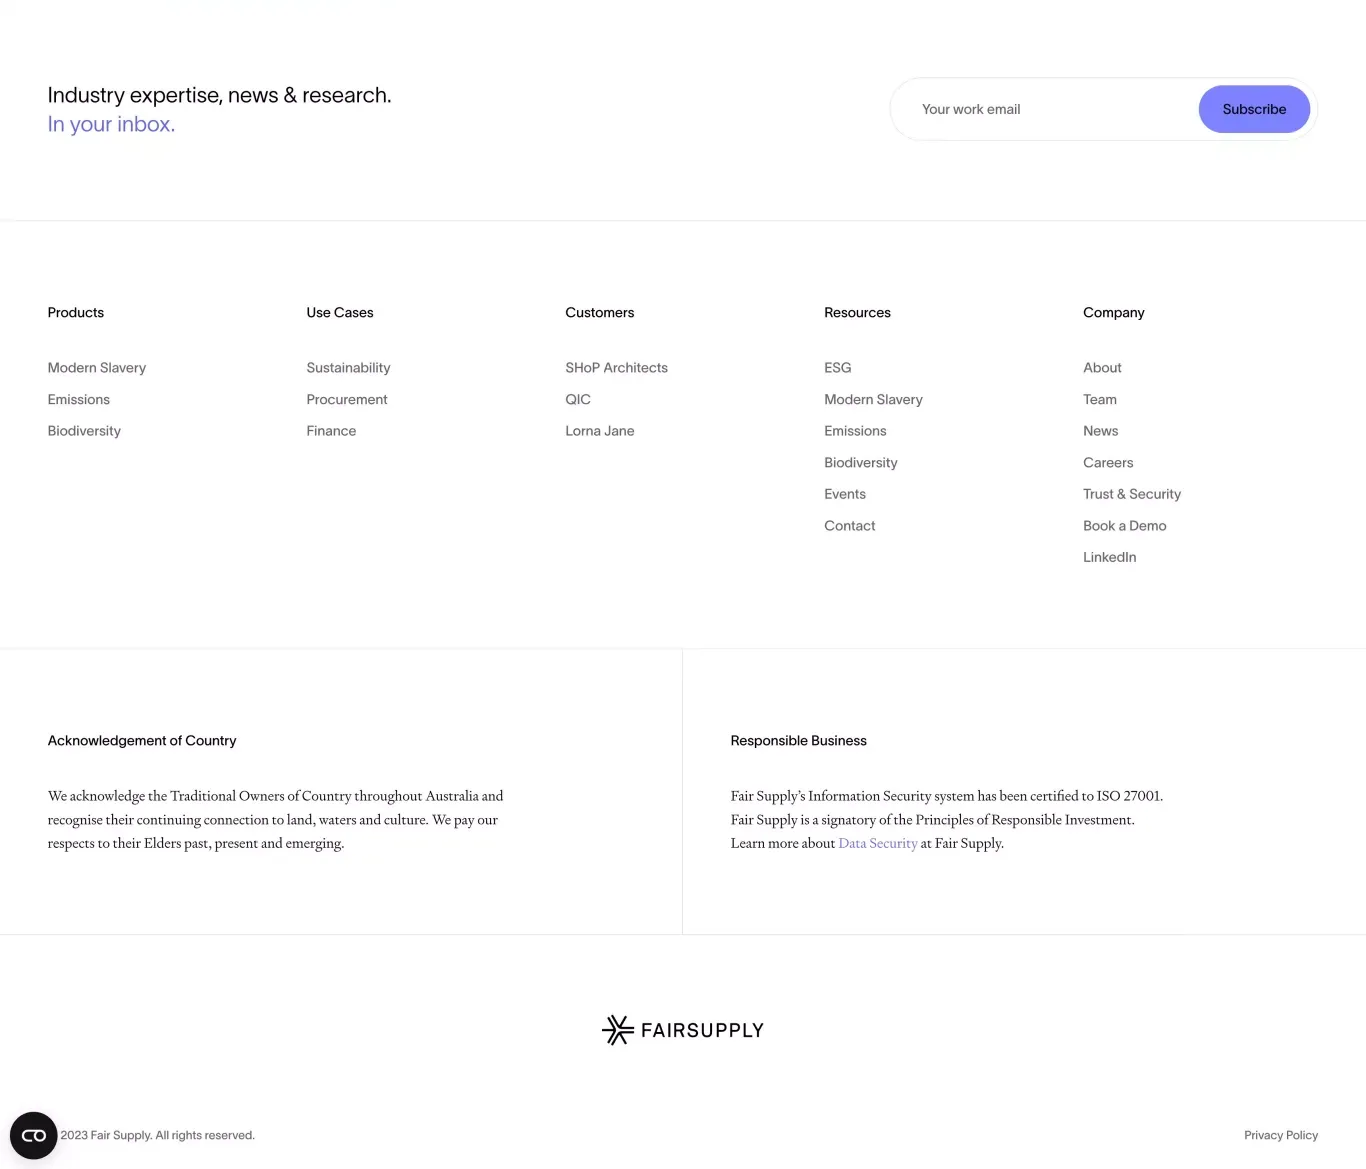Open the News page
Screen dimensions: 1366x1169
(x=1101, y=431)
